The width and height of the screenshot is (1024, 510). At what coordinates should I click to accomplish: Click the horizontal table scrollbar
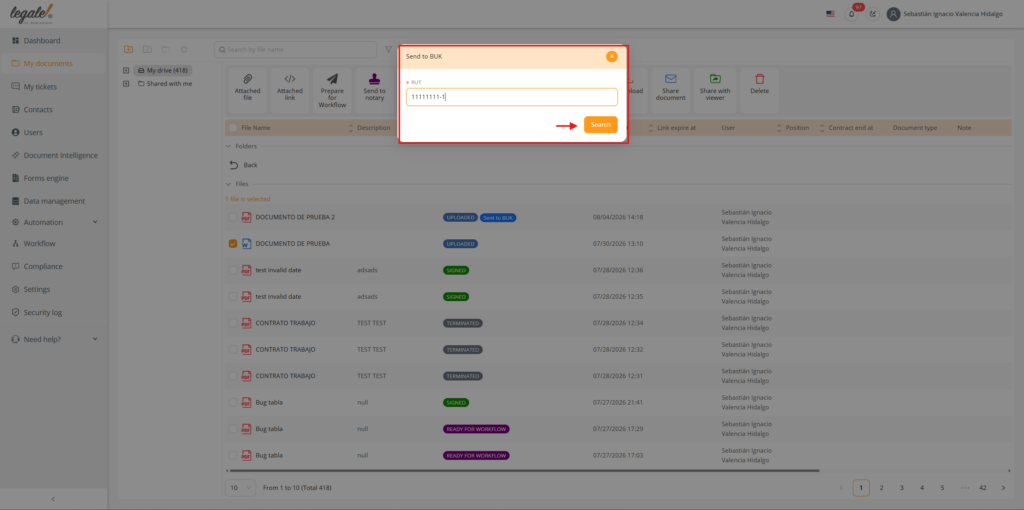click(522, 470)
